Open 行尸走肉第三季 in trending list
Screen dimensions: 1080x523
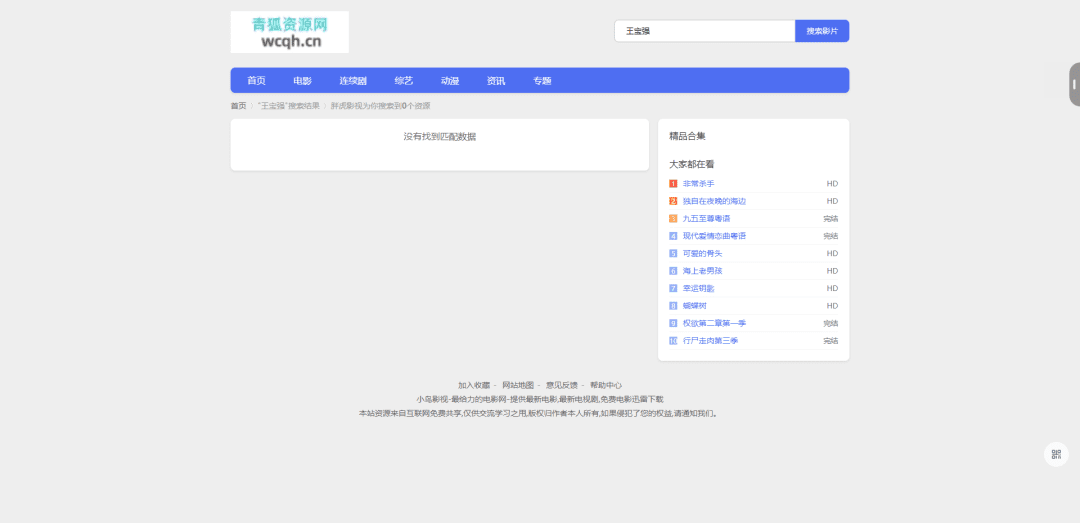tap(710, 341)
